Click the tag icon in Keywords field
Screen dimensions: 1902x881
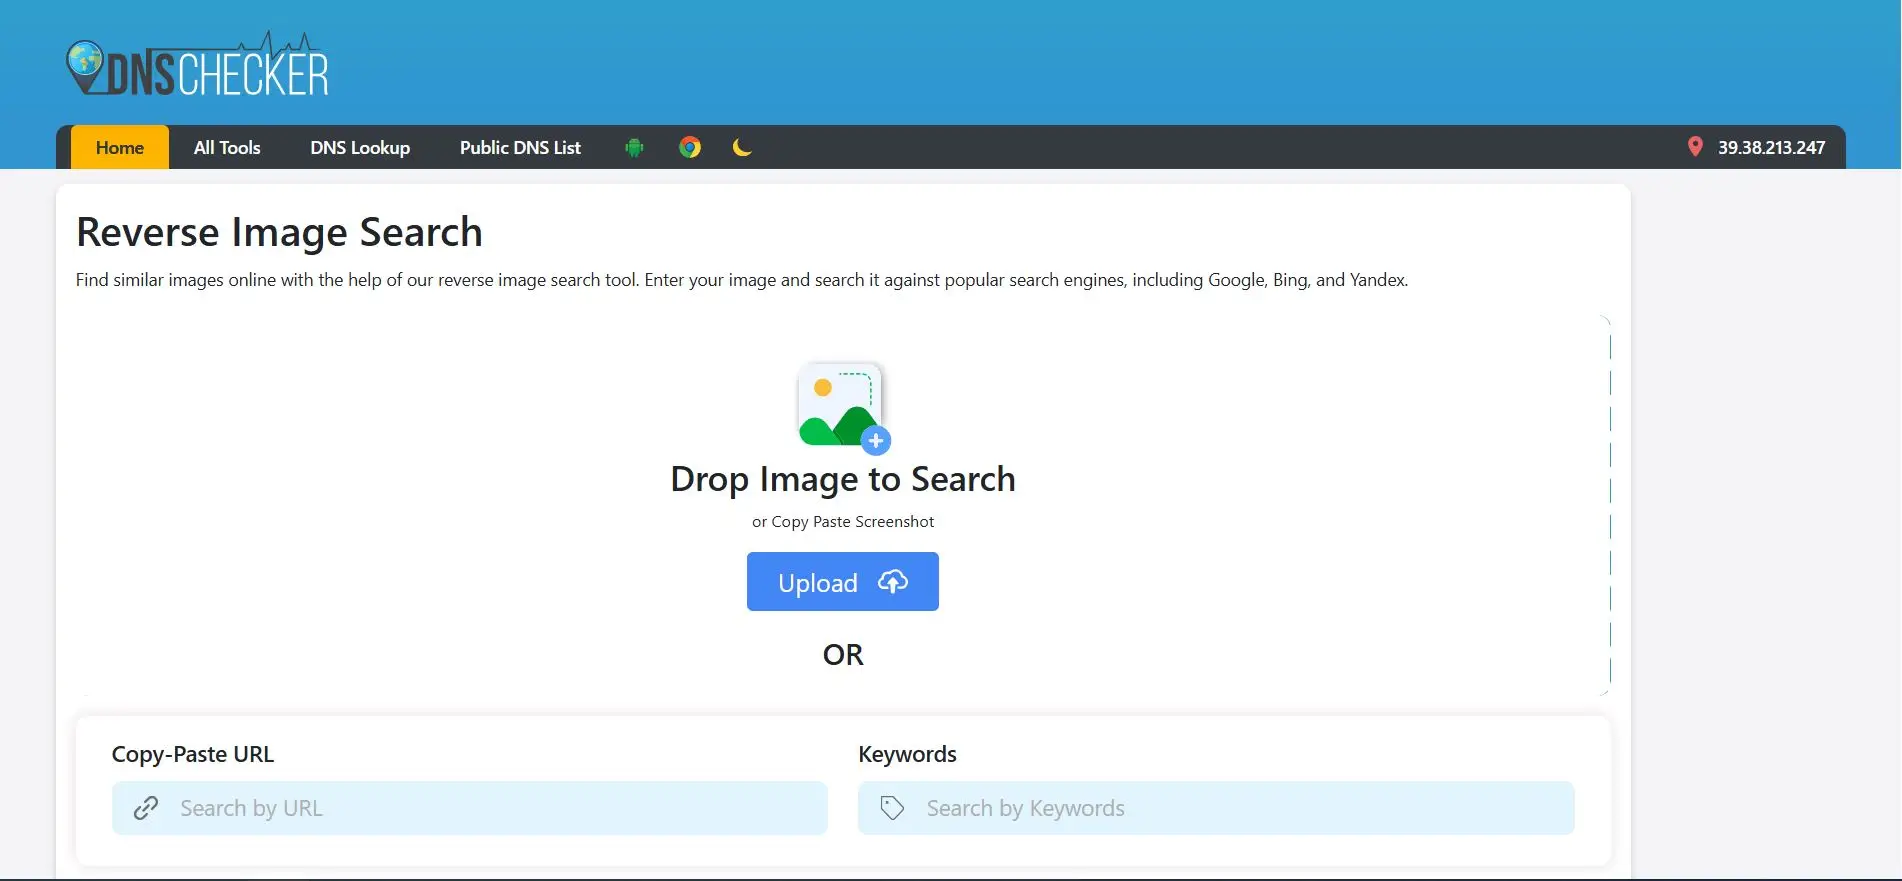pyautogui.click(x=892, y=808)
